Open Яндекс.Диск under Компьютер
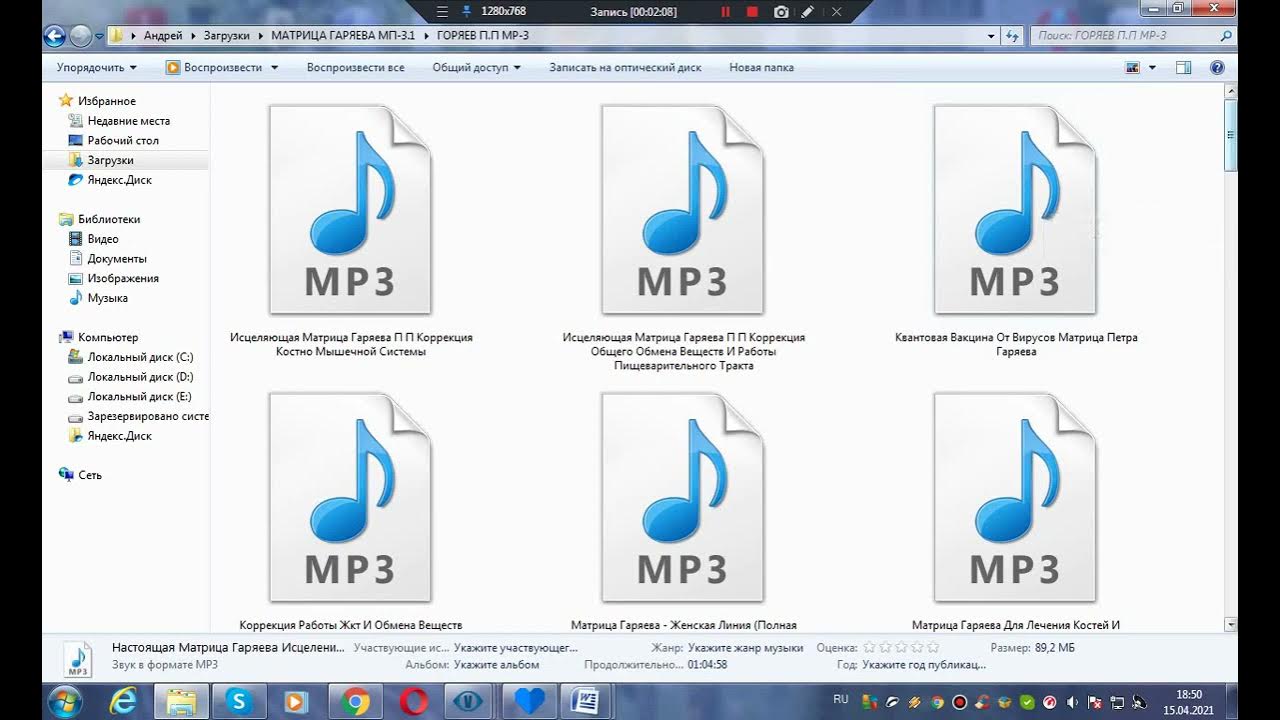 click(119, 436)
